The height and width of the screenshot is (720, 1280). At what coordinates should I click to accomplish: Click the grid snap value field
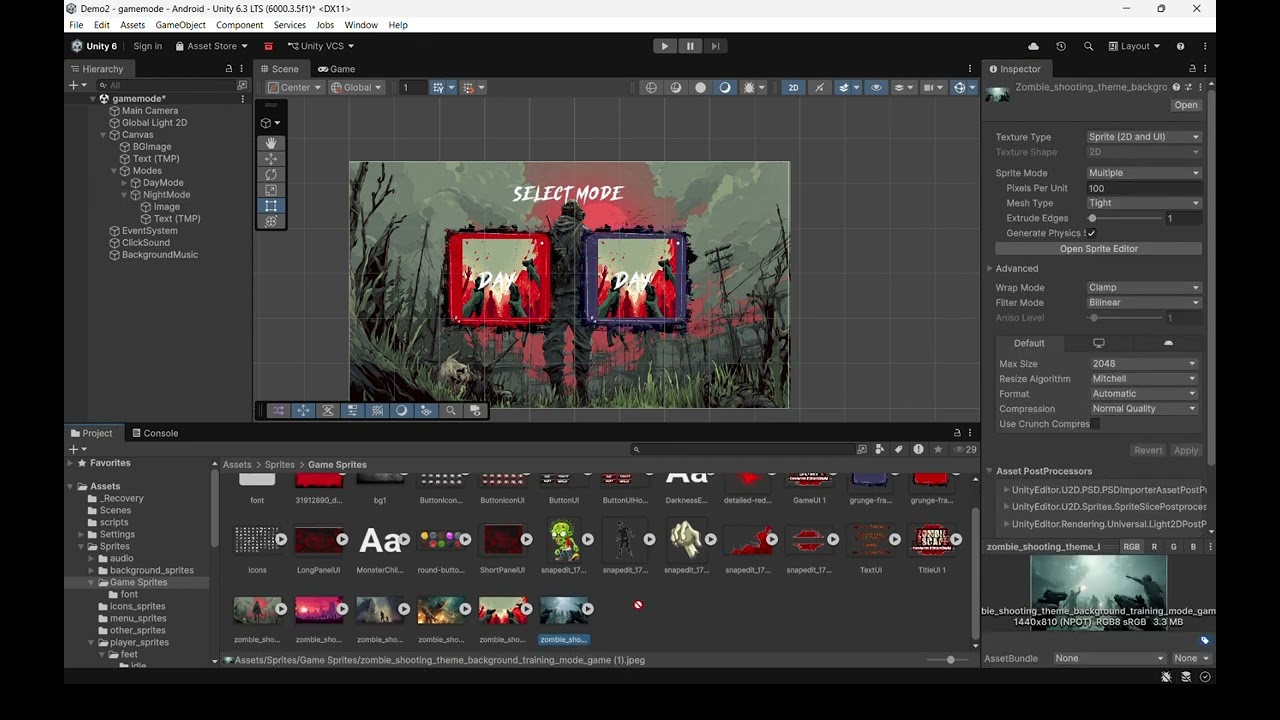click(411, 87)
